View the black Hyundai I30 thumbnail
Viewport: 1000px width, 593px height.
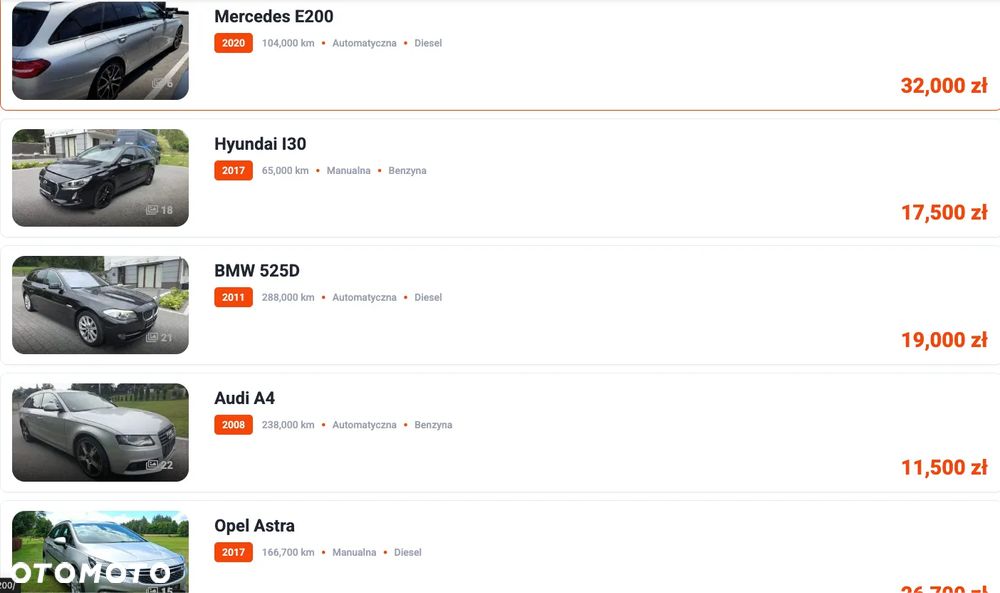coord(100,178)
